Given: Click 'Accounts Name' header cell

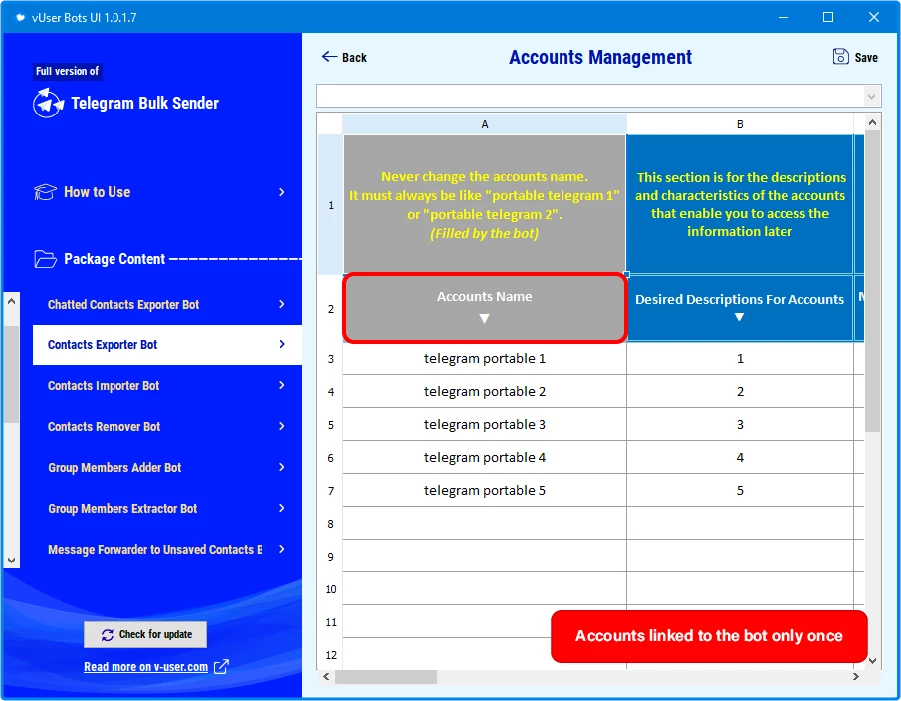Looking at the screenshot, I should 484,308.
